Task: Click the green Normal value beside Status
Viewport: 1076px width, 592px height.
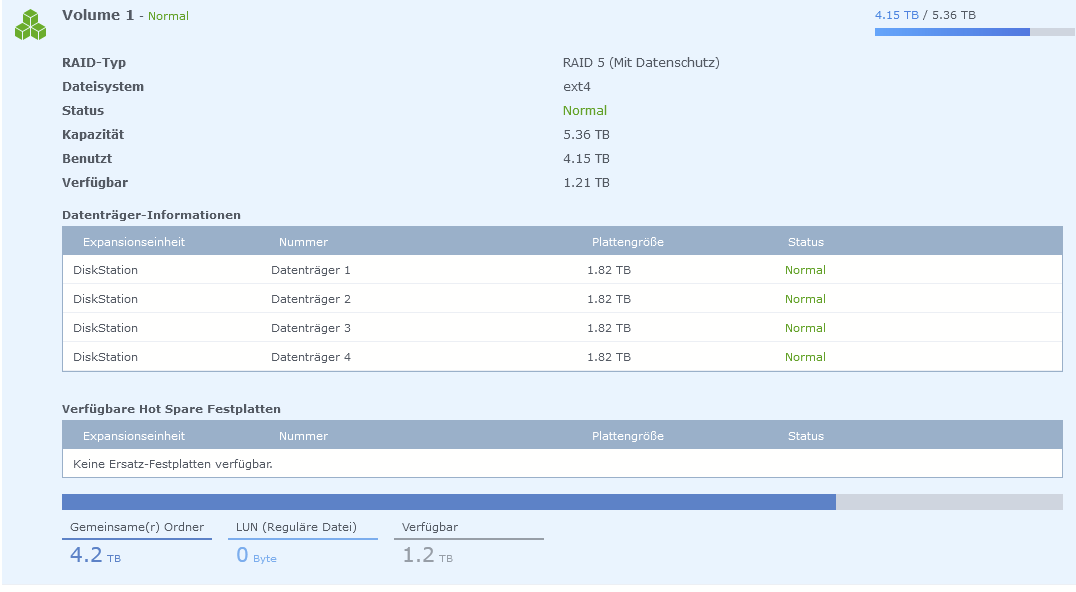Action: (x=585, y=110)
